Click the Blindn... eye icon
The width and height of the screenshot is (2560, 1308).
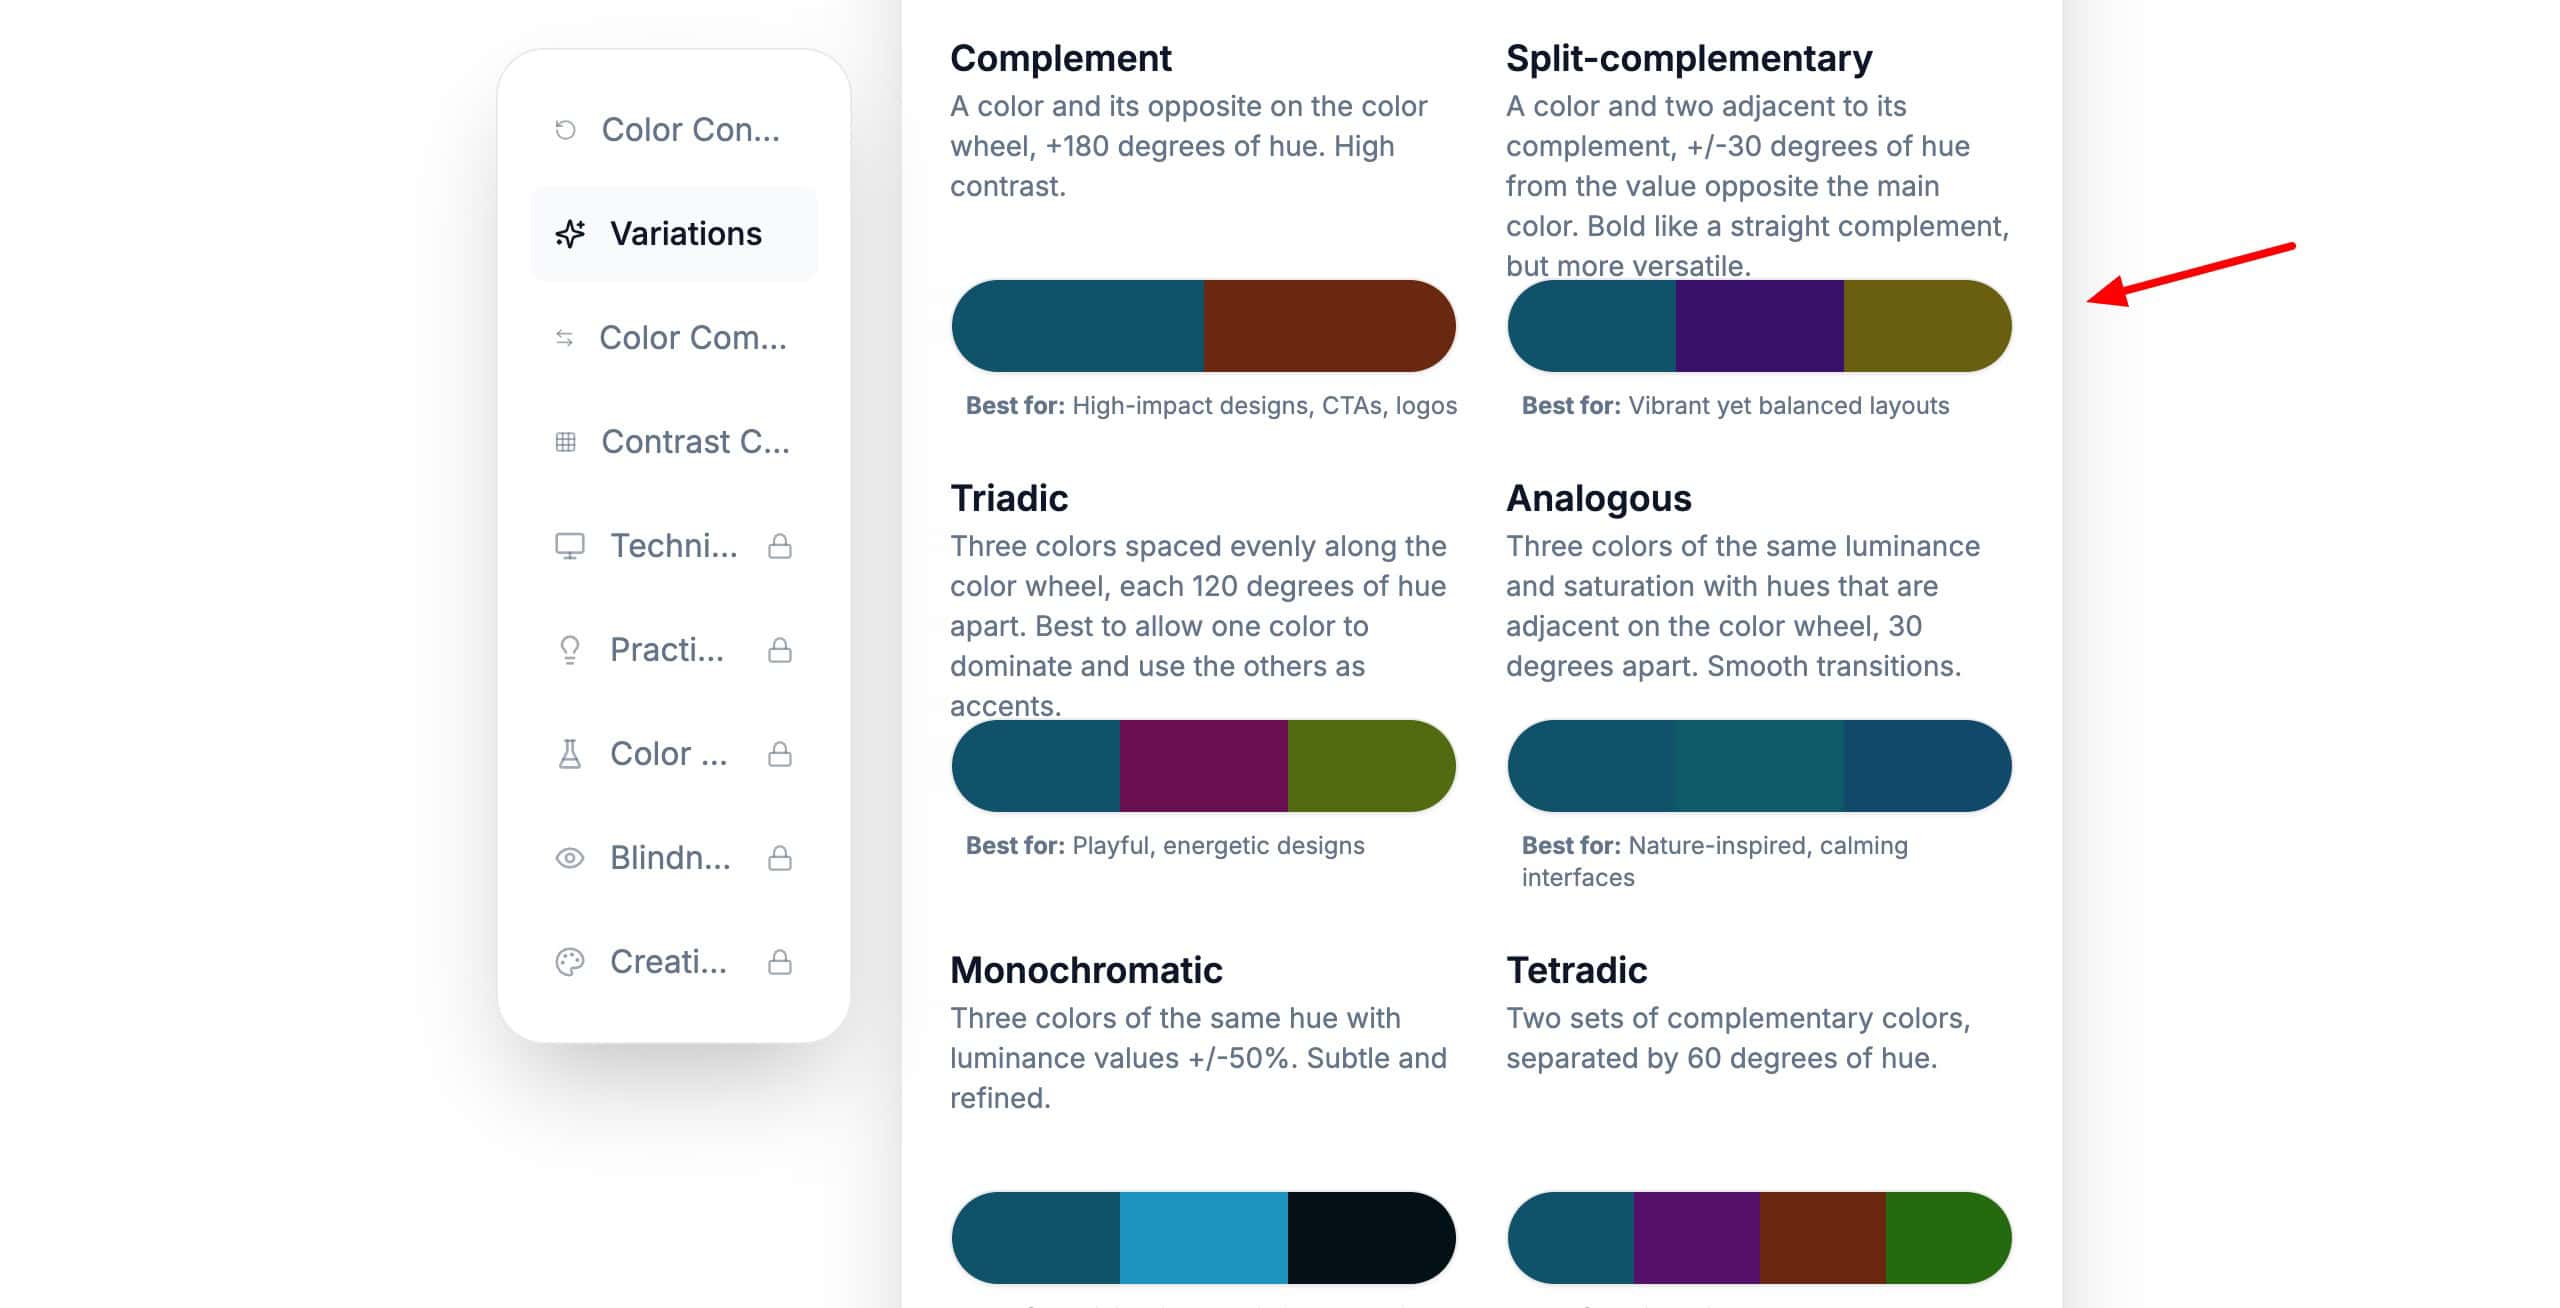coord(569,858)
